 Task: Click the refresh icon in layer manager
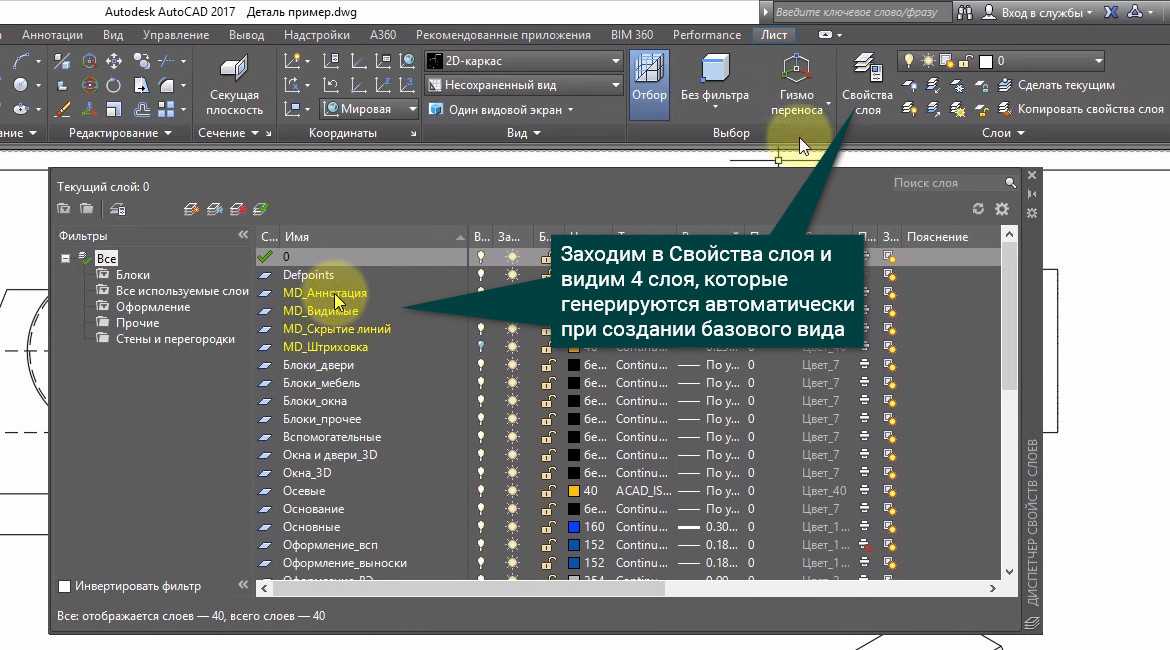coord(978,209)
